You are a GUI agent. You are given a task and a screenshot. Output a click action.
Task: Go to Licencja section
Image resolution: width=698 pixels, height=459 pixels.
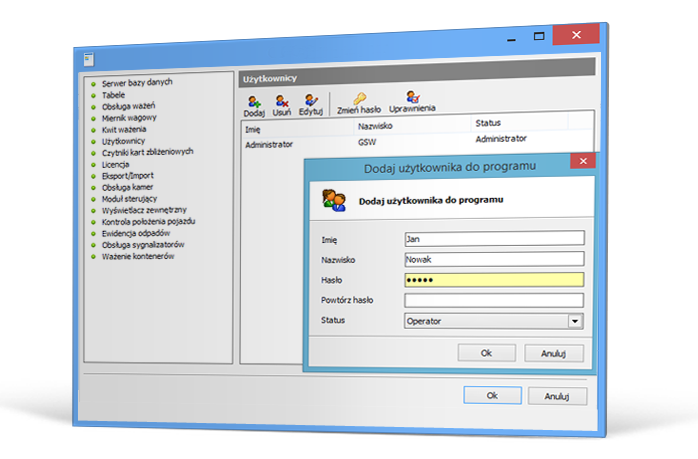click(x=116, y=164)
